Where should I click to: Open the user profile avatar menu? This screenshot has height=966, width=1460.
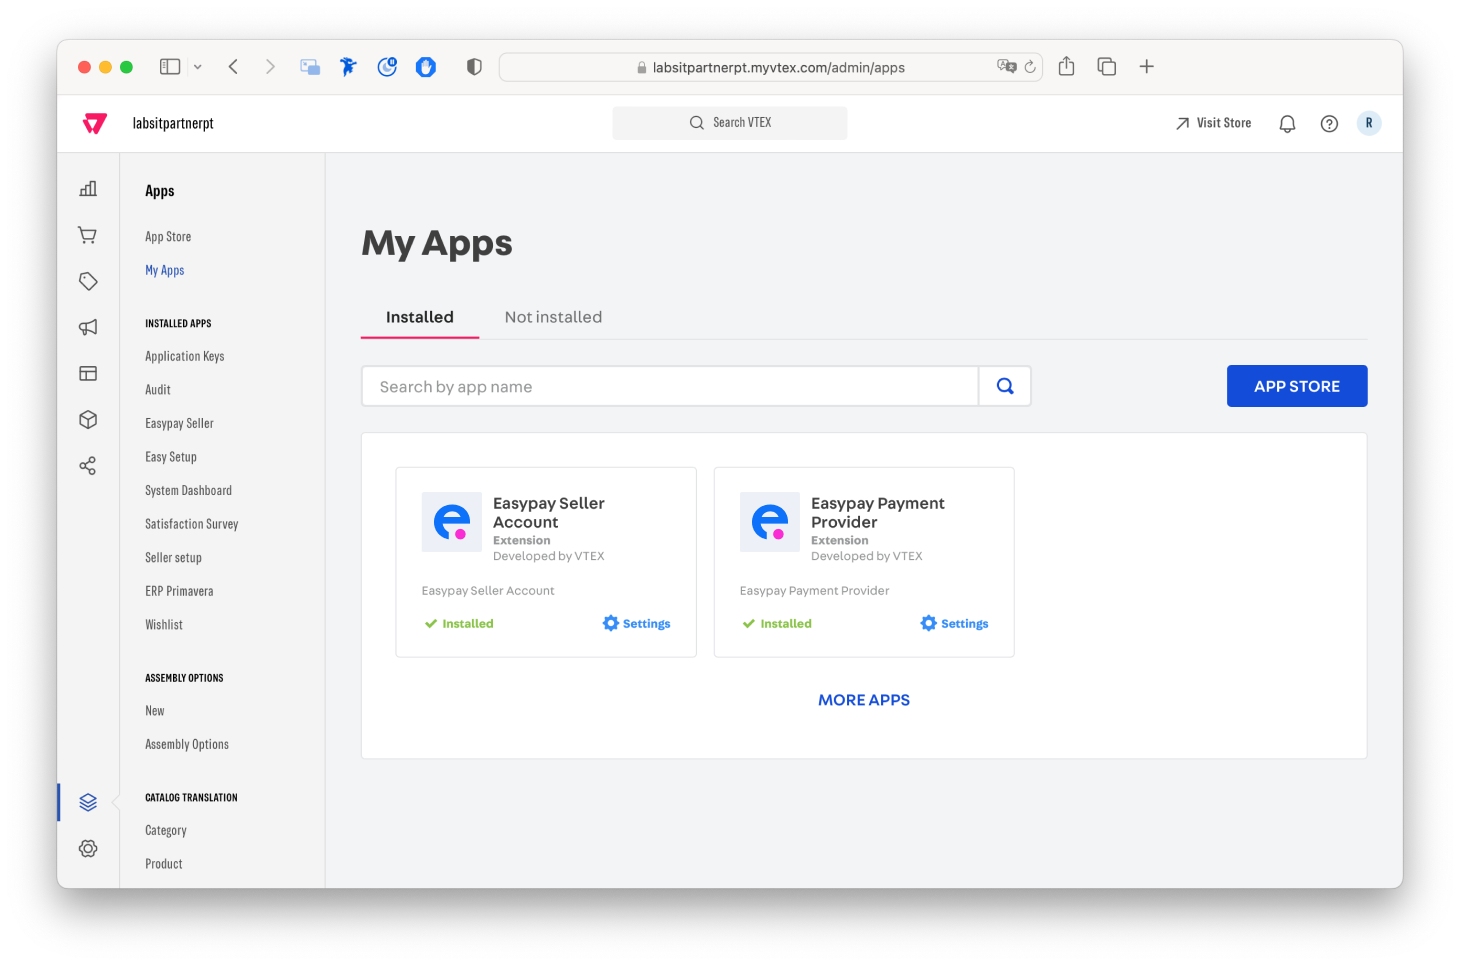point(1368,123)
